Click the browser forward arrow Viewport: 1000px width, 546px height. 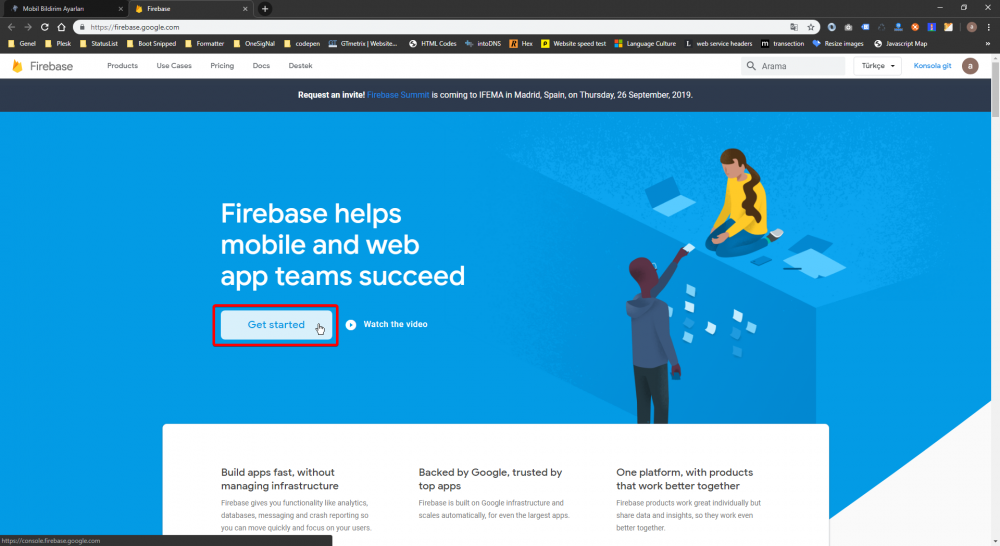coord(28,27)
